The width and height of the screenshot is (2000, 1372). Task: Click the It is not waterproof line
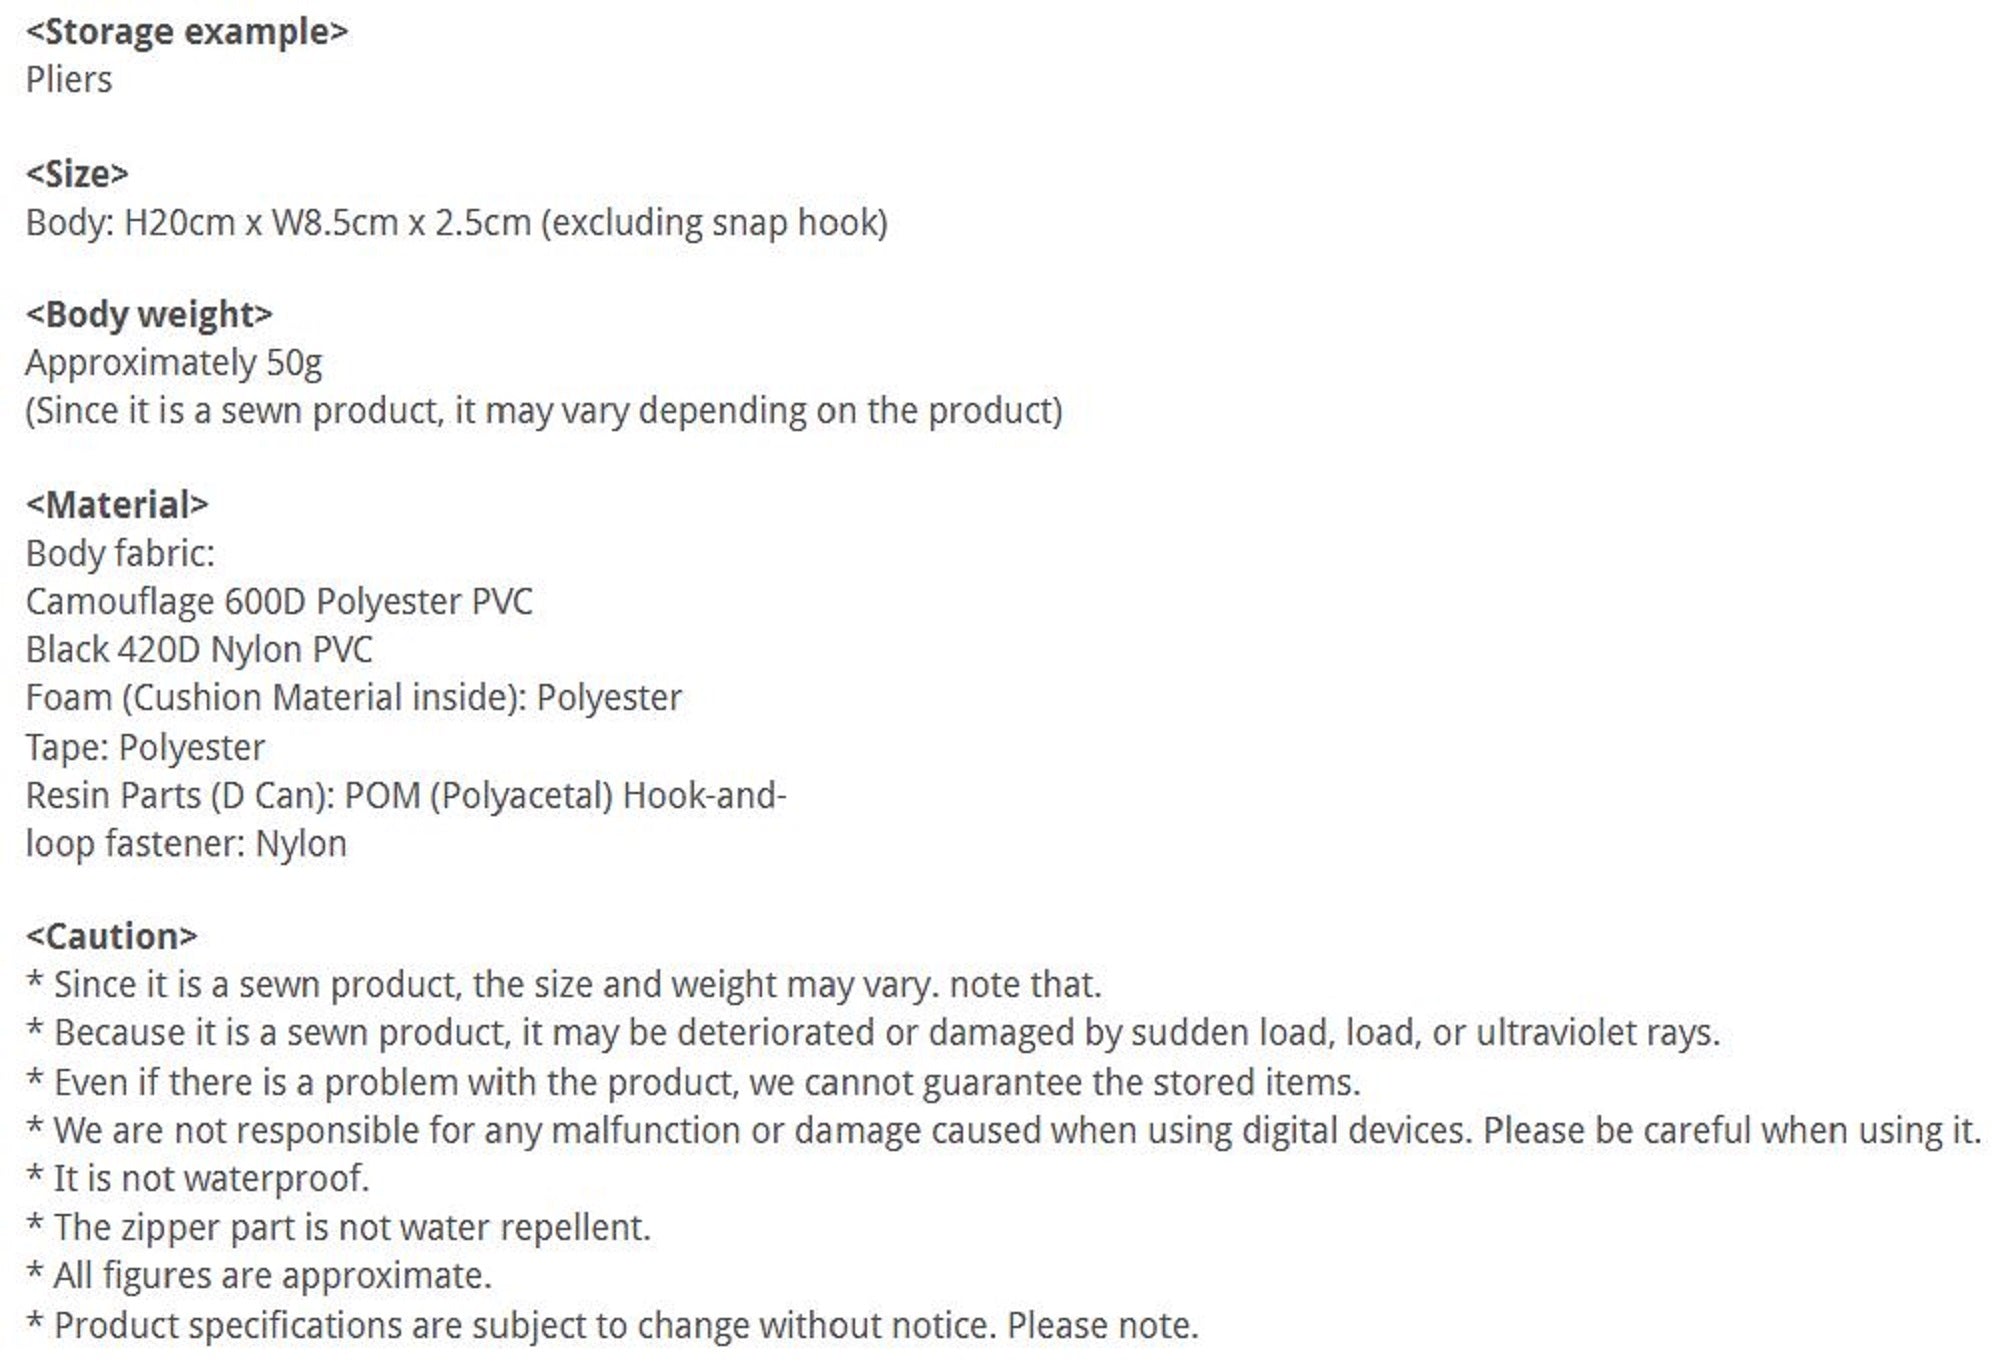(198, 1179)
